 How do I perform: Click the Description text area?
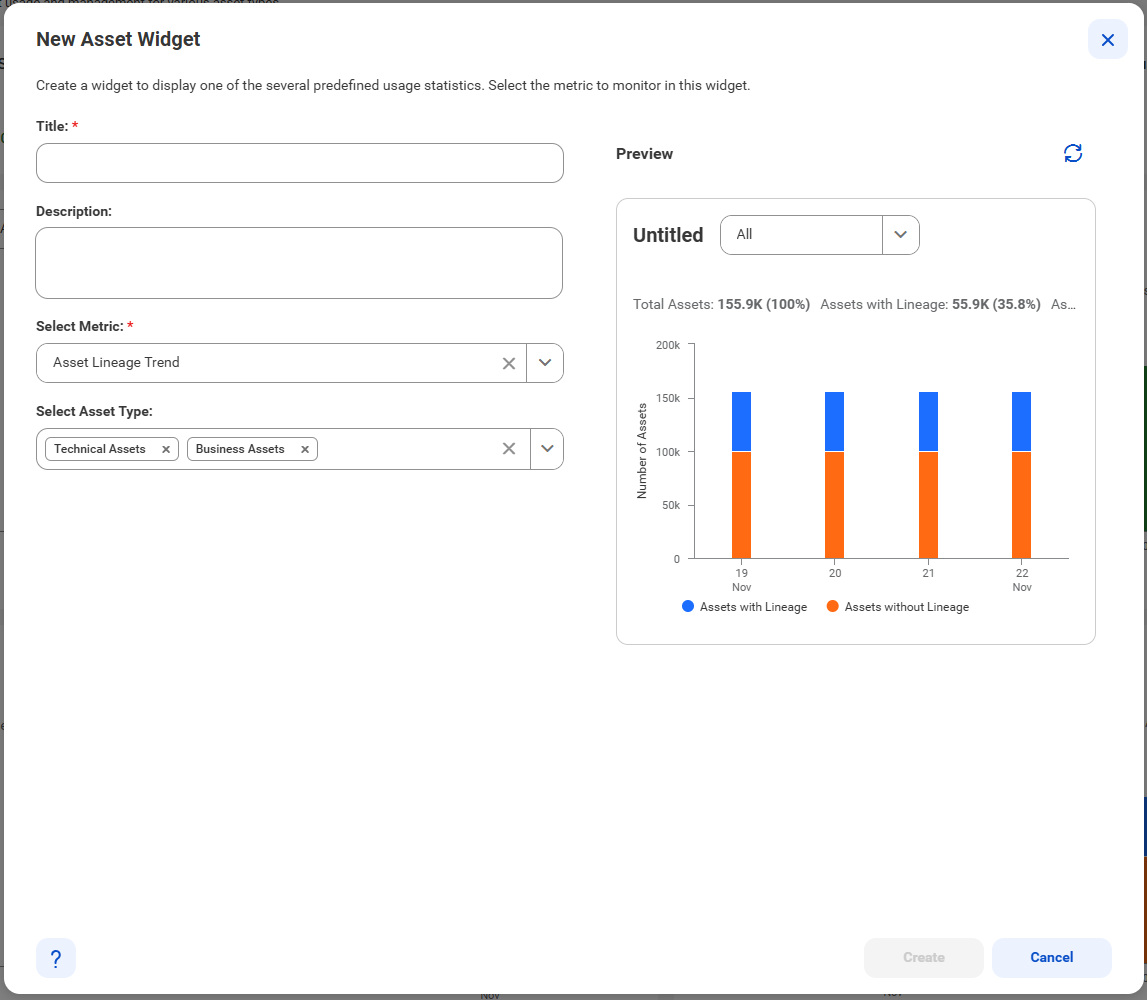pyautogui.click(x=299, y=263)
